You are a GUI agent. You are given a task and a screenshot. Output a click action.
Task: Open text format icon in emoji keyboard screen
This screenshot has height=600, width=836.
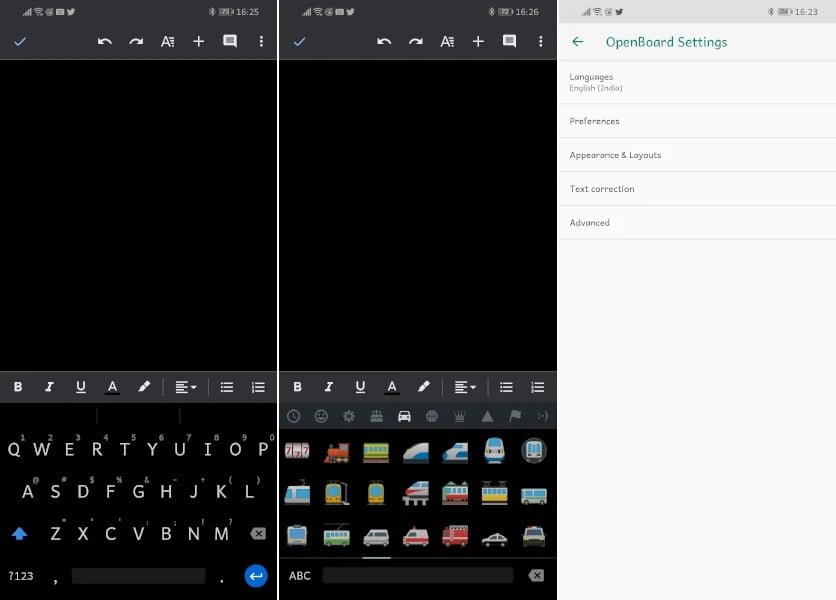447,42
